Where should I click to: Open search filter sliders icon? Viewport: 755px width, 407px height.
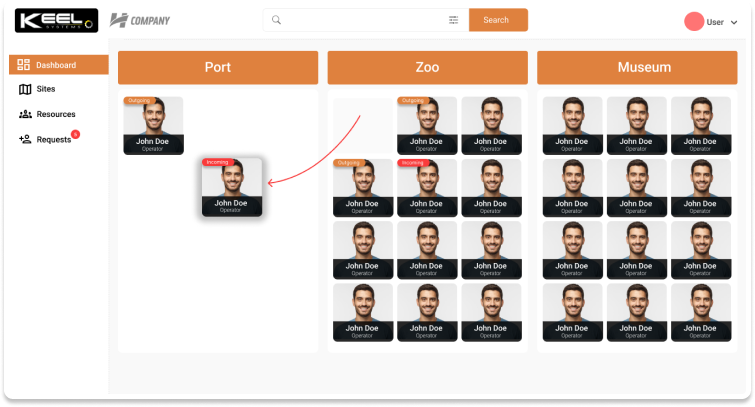453,20
